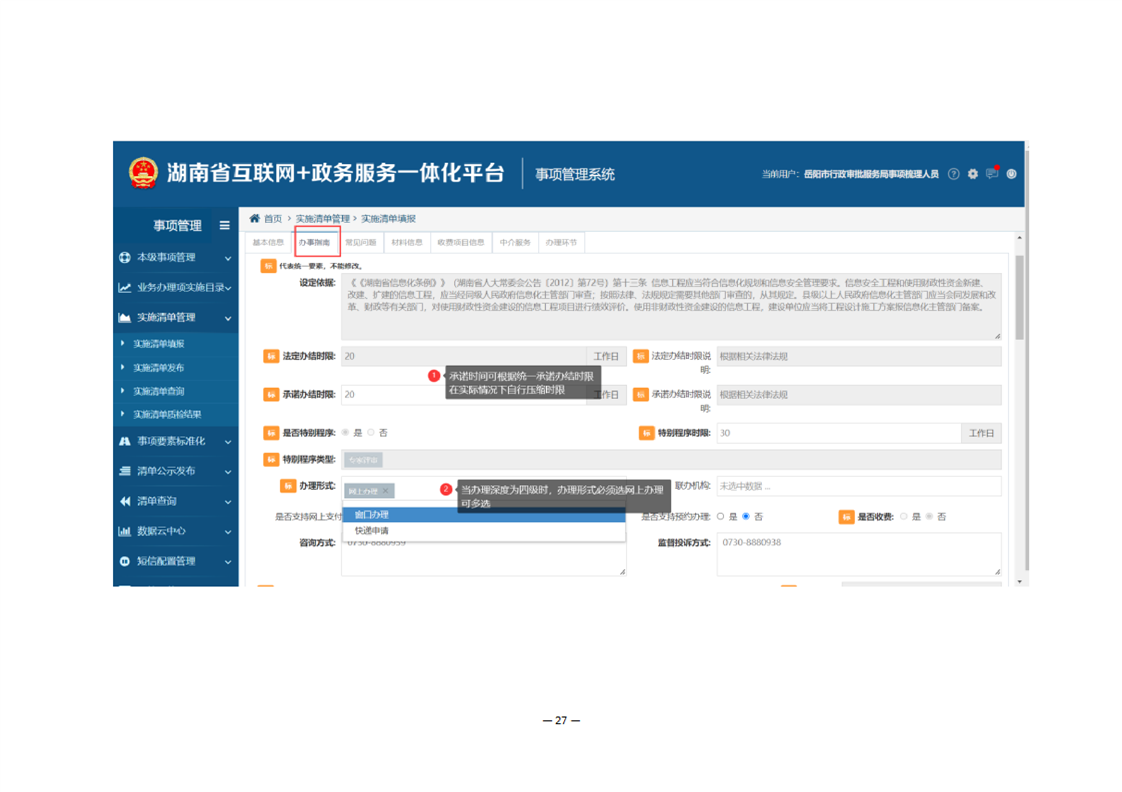The image size is (1122, 792).
Task: Open the 收费项目信息 tab
Action: tap(460, 242)
